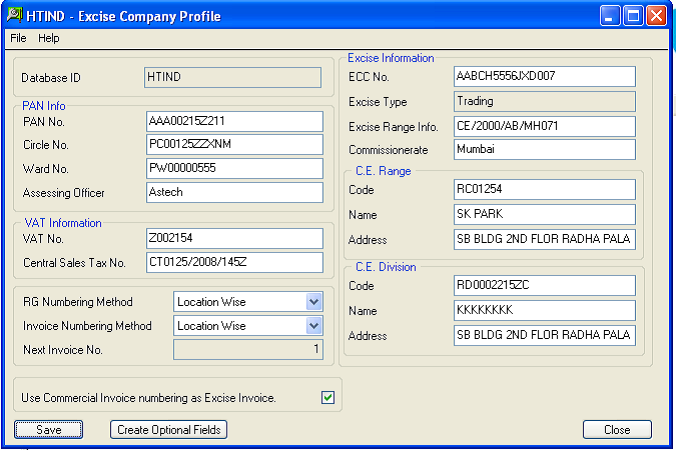Viewport: 676px width, 450px height.
Task: Click the C.E. Range Code field
Action: (545, 190)
